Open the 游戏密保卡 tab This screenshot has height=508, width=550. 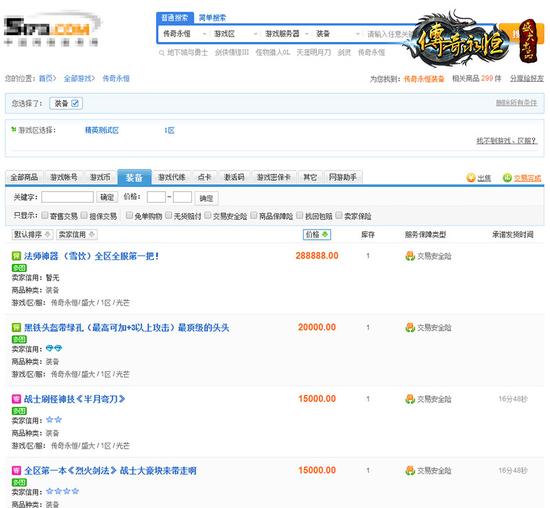pos(274,178)
